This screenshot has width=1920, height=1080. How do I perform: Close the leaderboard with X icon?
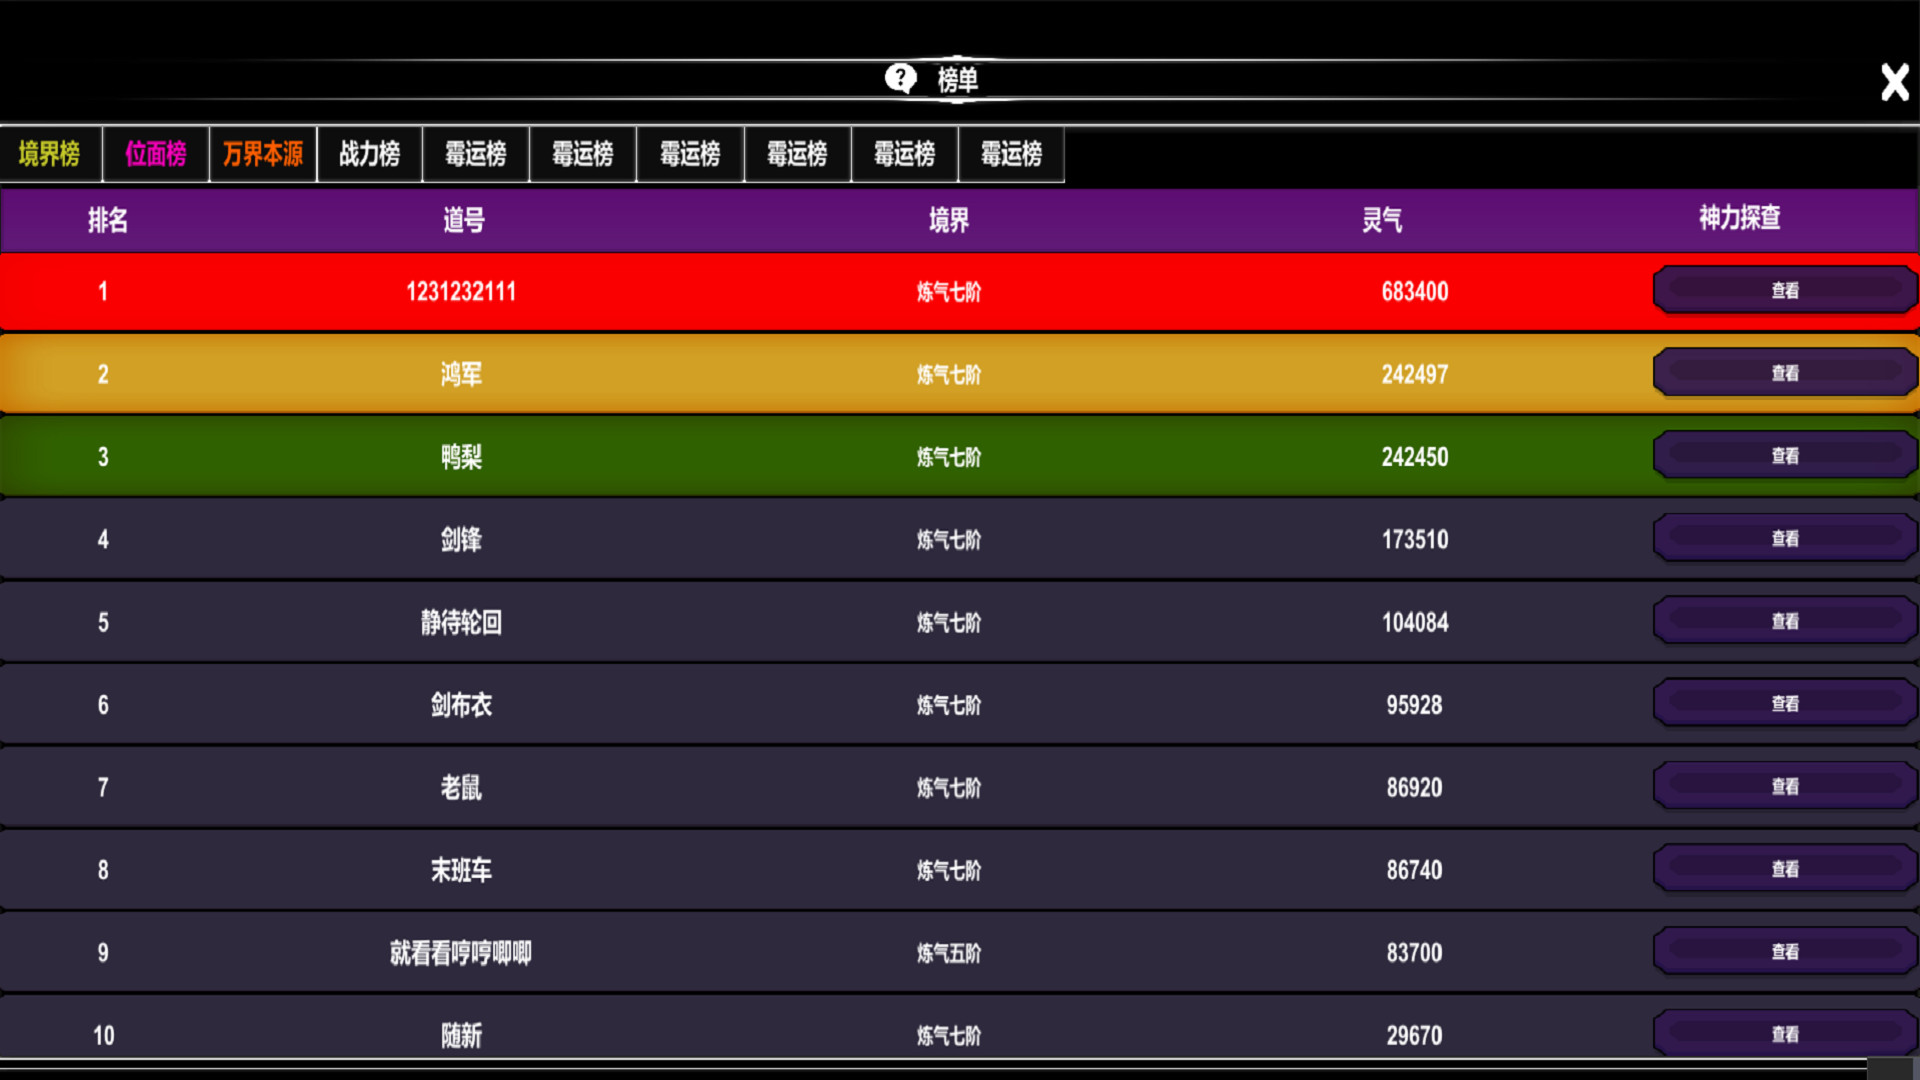pos(1894,82)
